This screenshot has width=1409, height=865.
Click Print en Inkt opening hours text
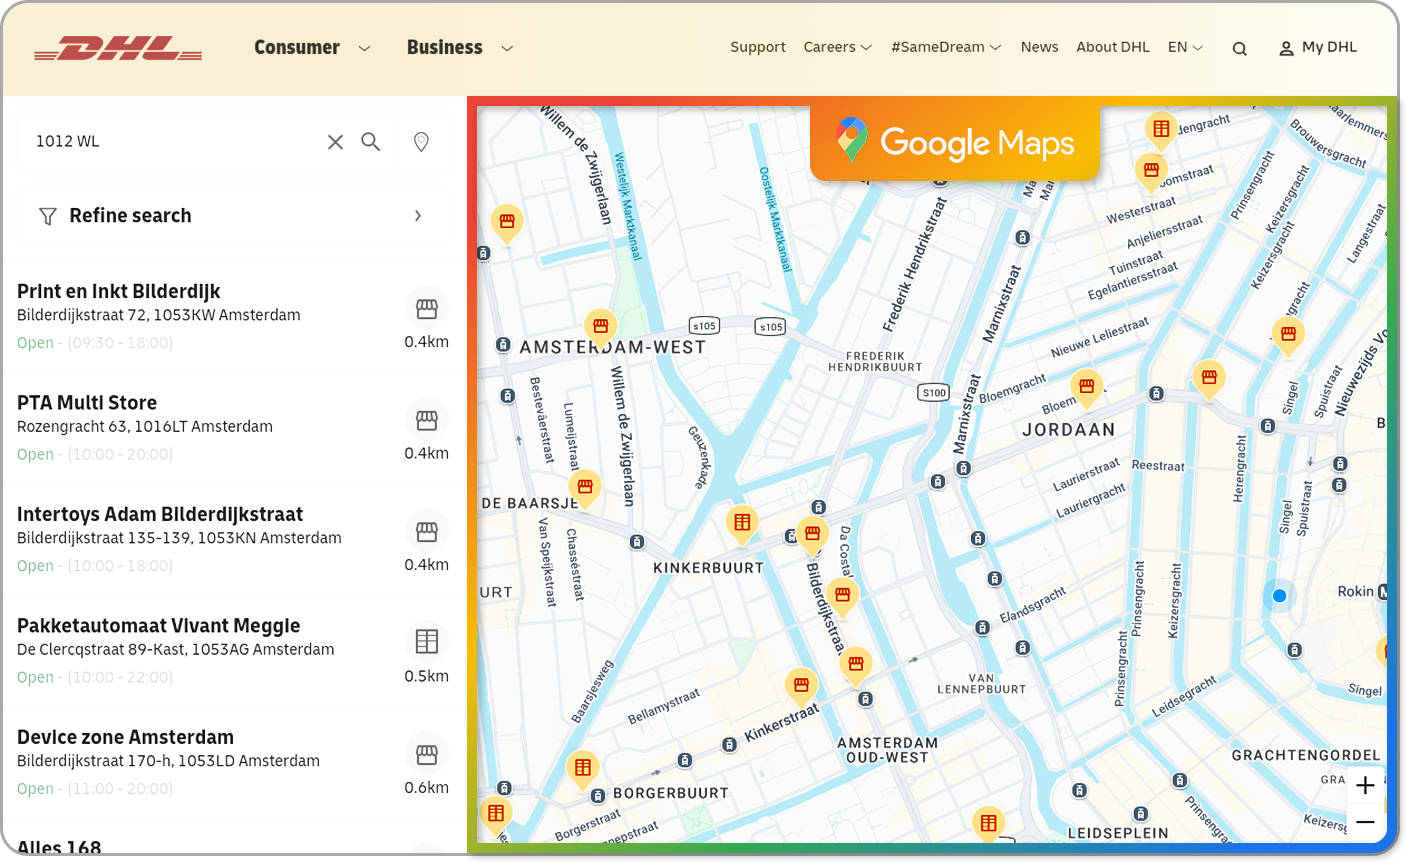click(x=95, y=343)
